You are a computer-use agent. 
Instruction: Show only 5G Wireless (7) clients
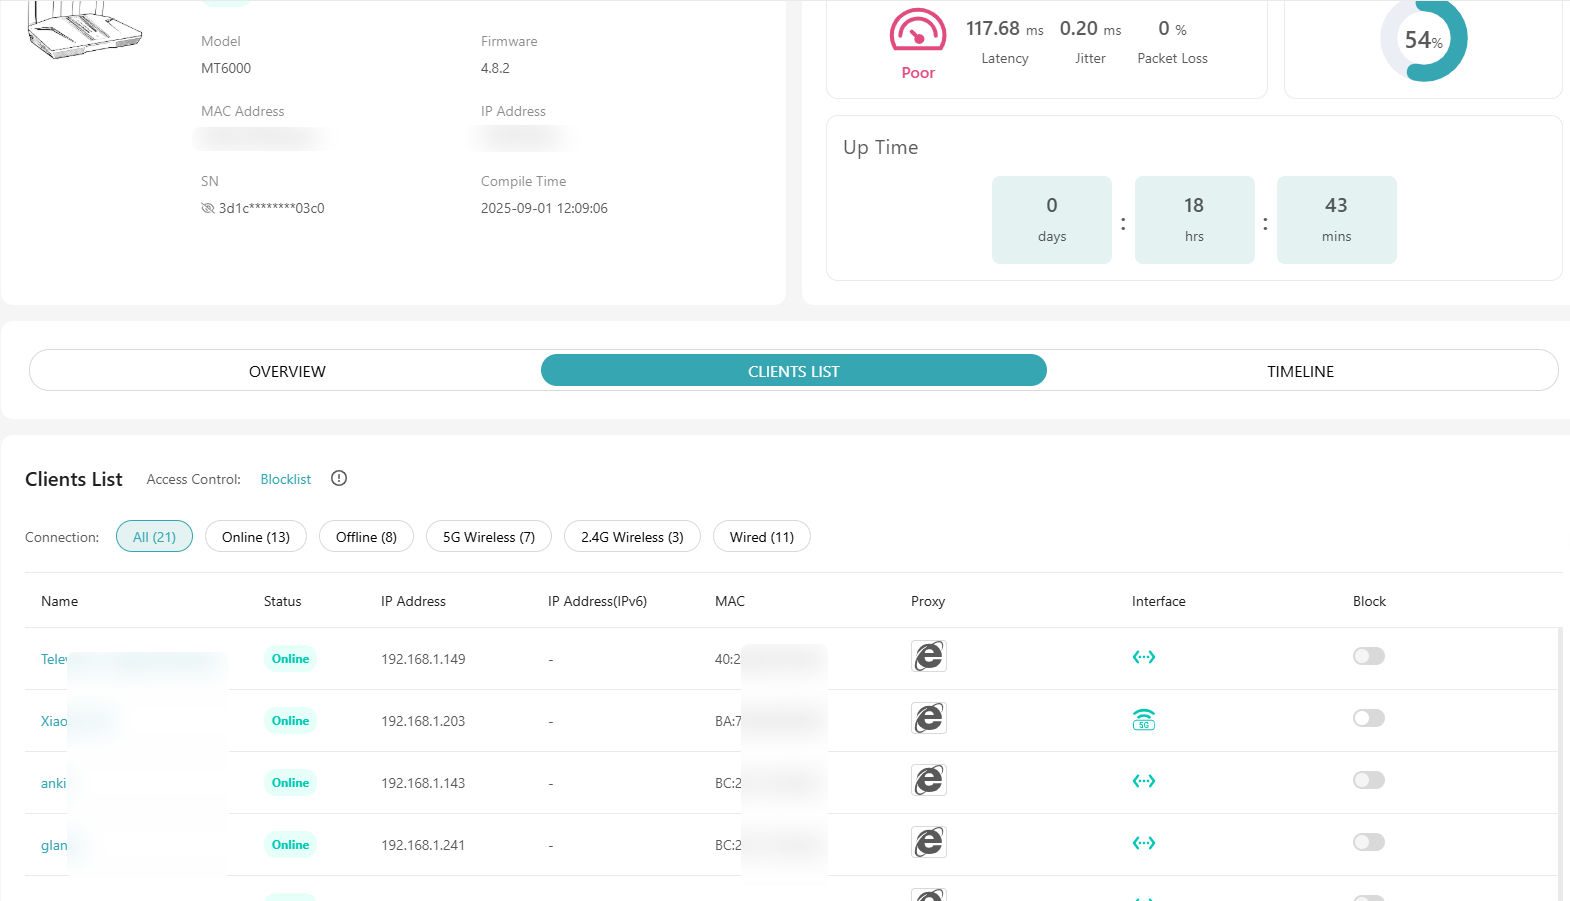click(x=488, y=537)
